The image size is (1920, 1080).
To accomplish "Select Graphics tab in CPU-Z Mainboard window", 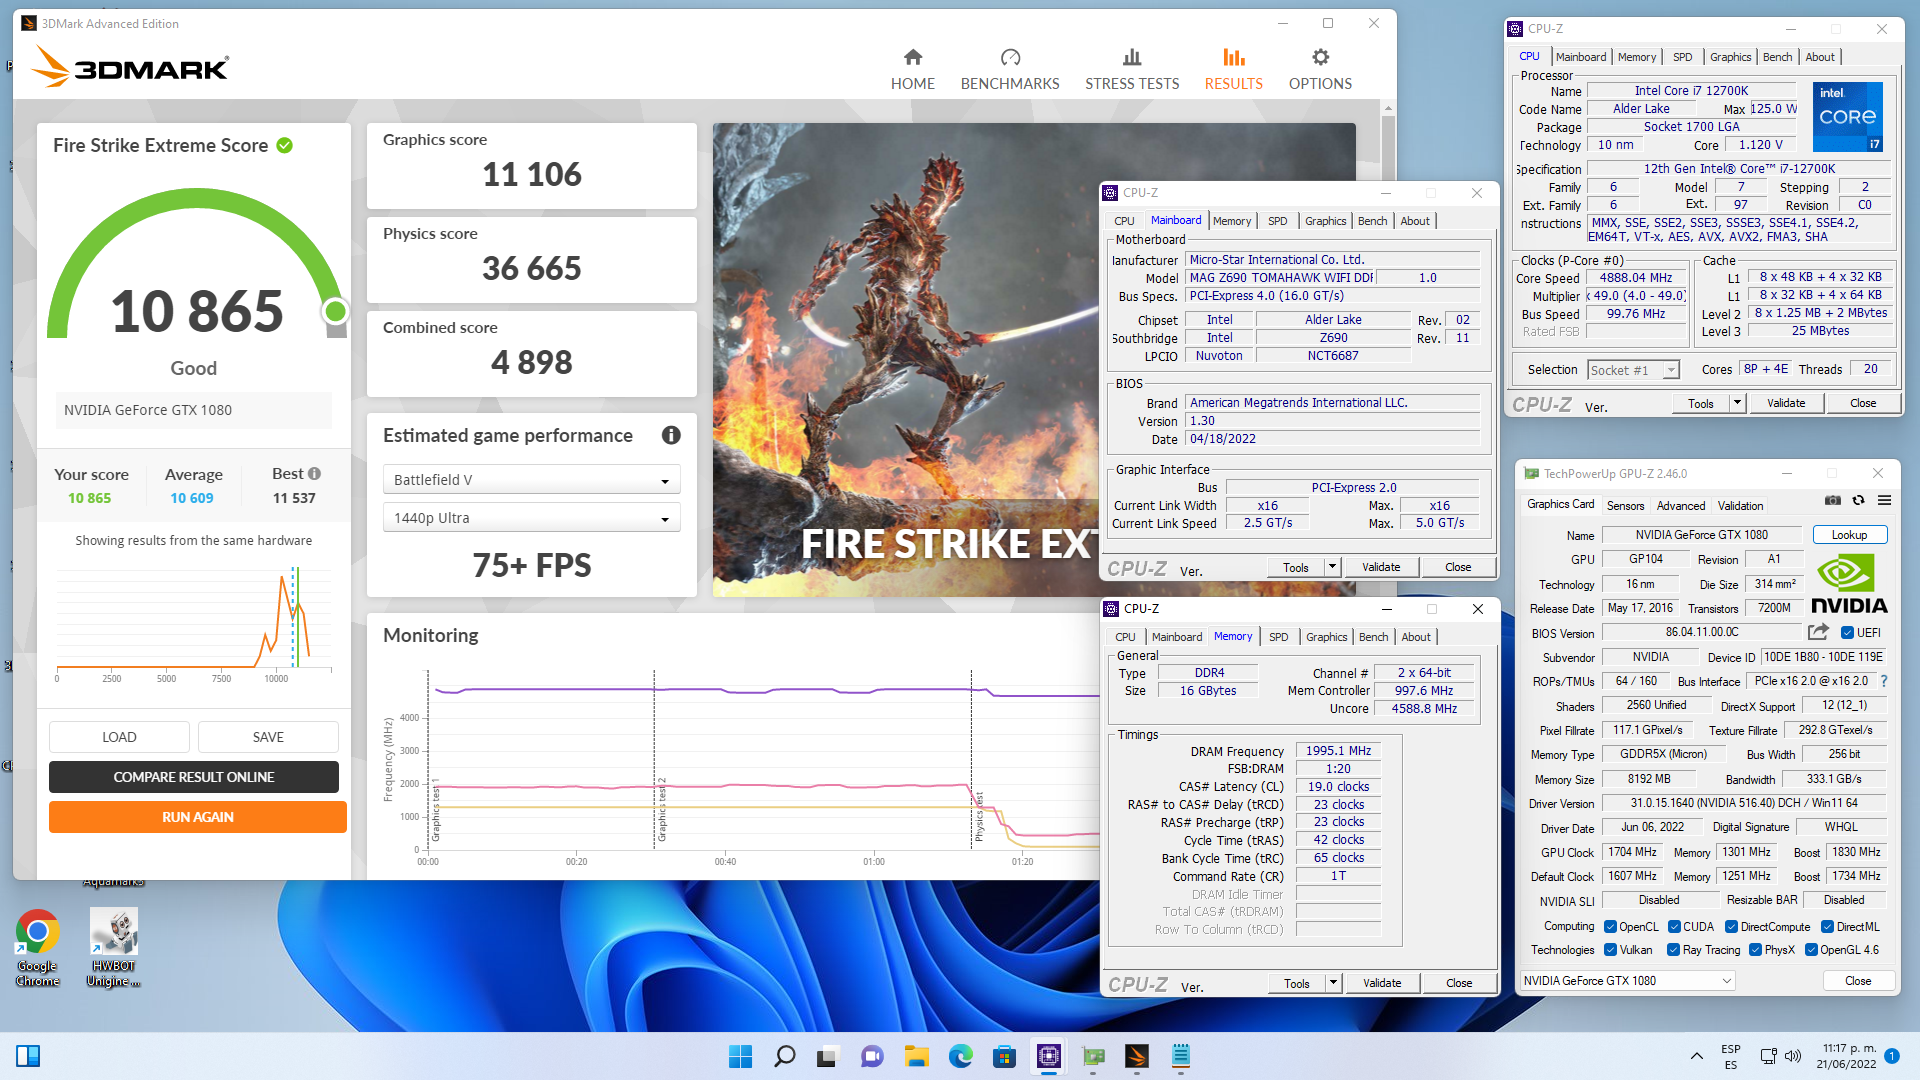I will click(x=1325, y=221).
